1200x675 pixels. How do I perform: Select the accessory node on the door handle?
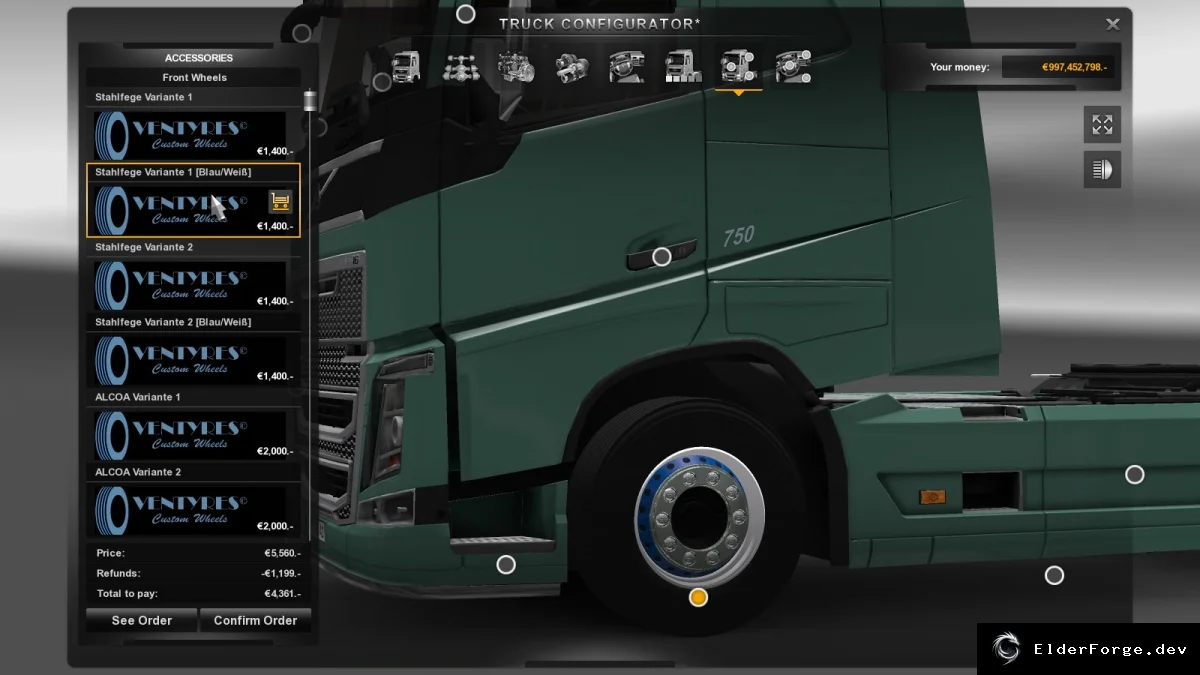pyautogui.click(x=661, y=257)
